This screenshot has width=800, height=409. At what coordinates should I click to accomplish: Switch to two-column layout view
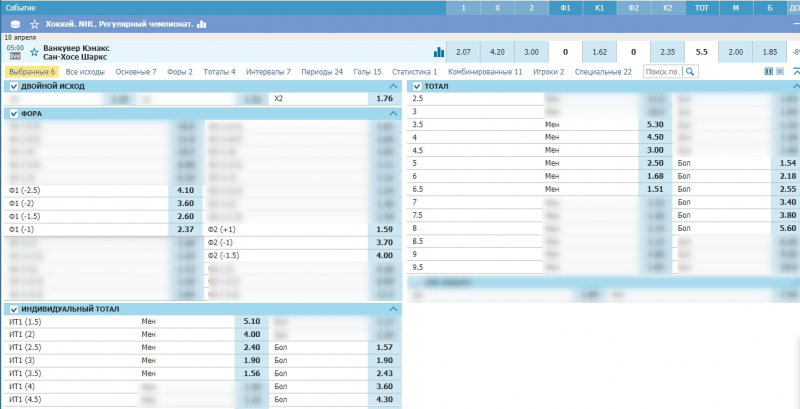(x=768, y=72)
